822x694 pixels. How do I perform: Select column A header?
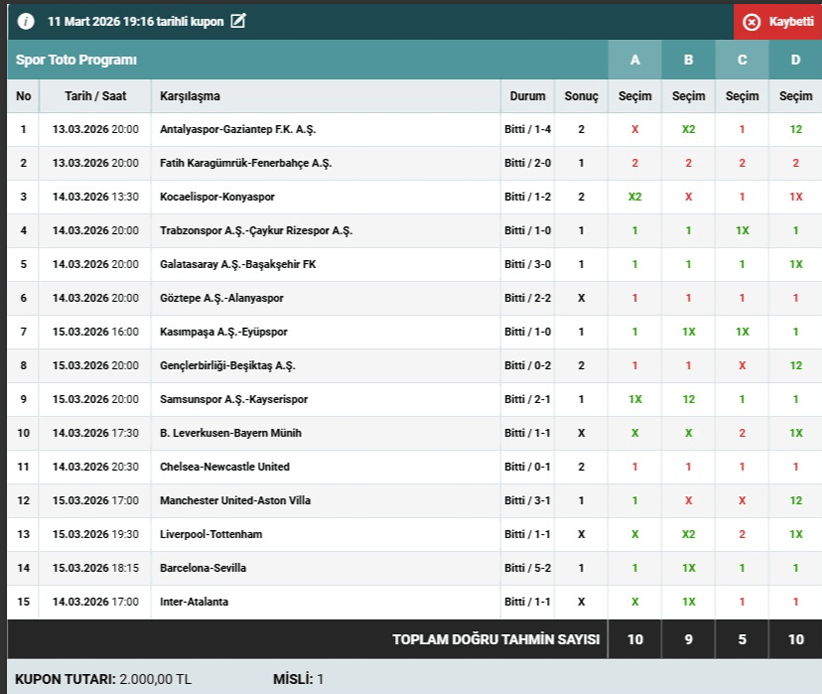click(x=635, y=60)
